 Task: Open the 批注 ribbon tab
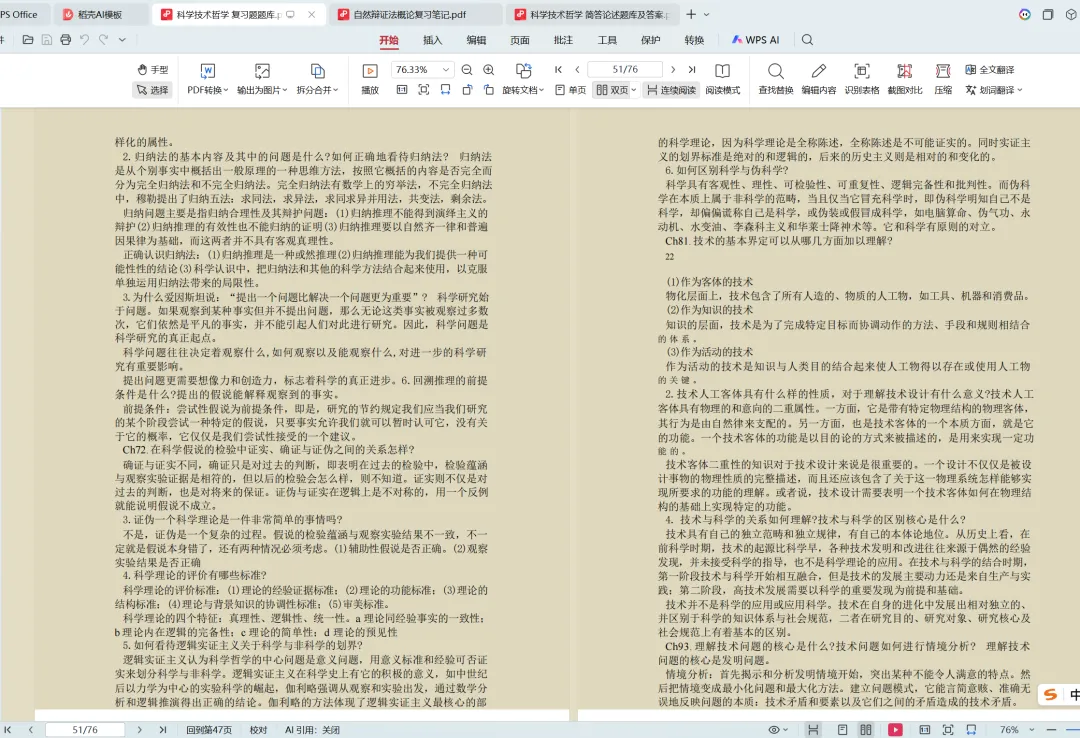pos(563,40)
